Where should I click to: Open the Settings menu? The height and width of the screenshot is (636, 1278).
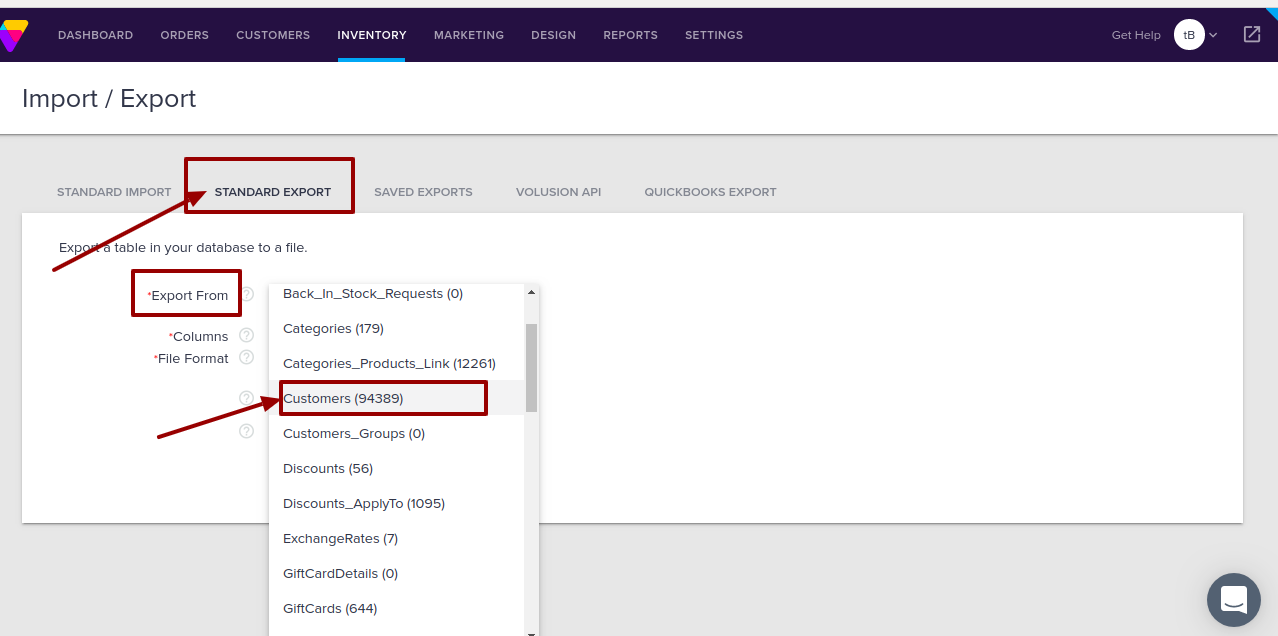pyautogui.click(x=714, y=35)
